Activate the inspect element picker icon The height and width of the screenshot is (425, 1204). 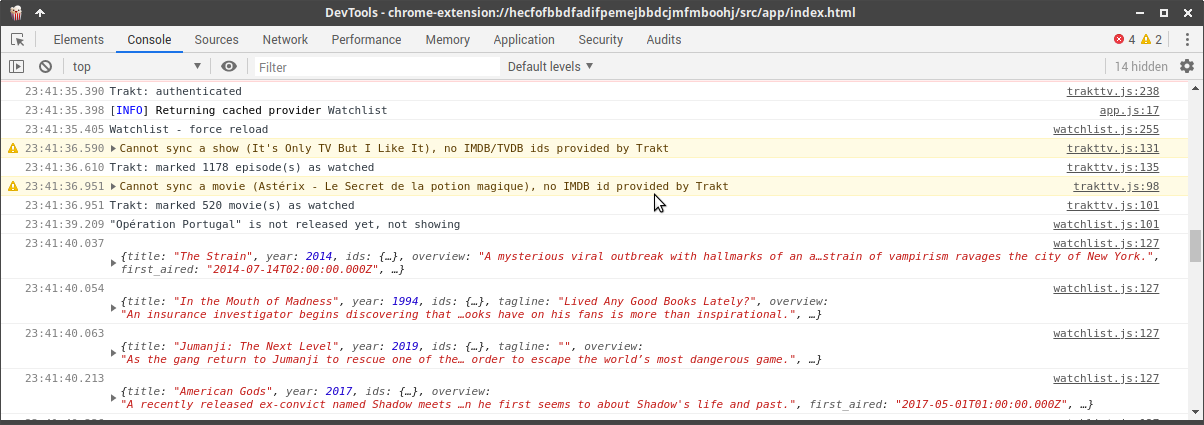(17, 40)
